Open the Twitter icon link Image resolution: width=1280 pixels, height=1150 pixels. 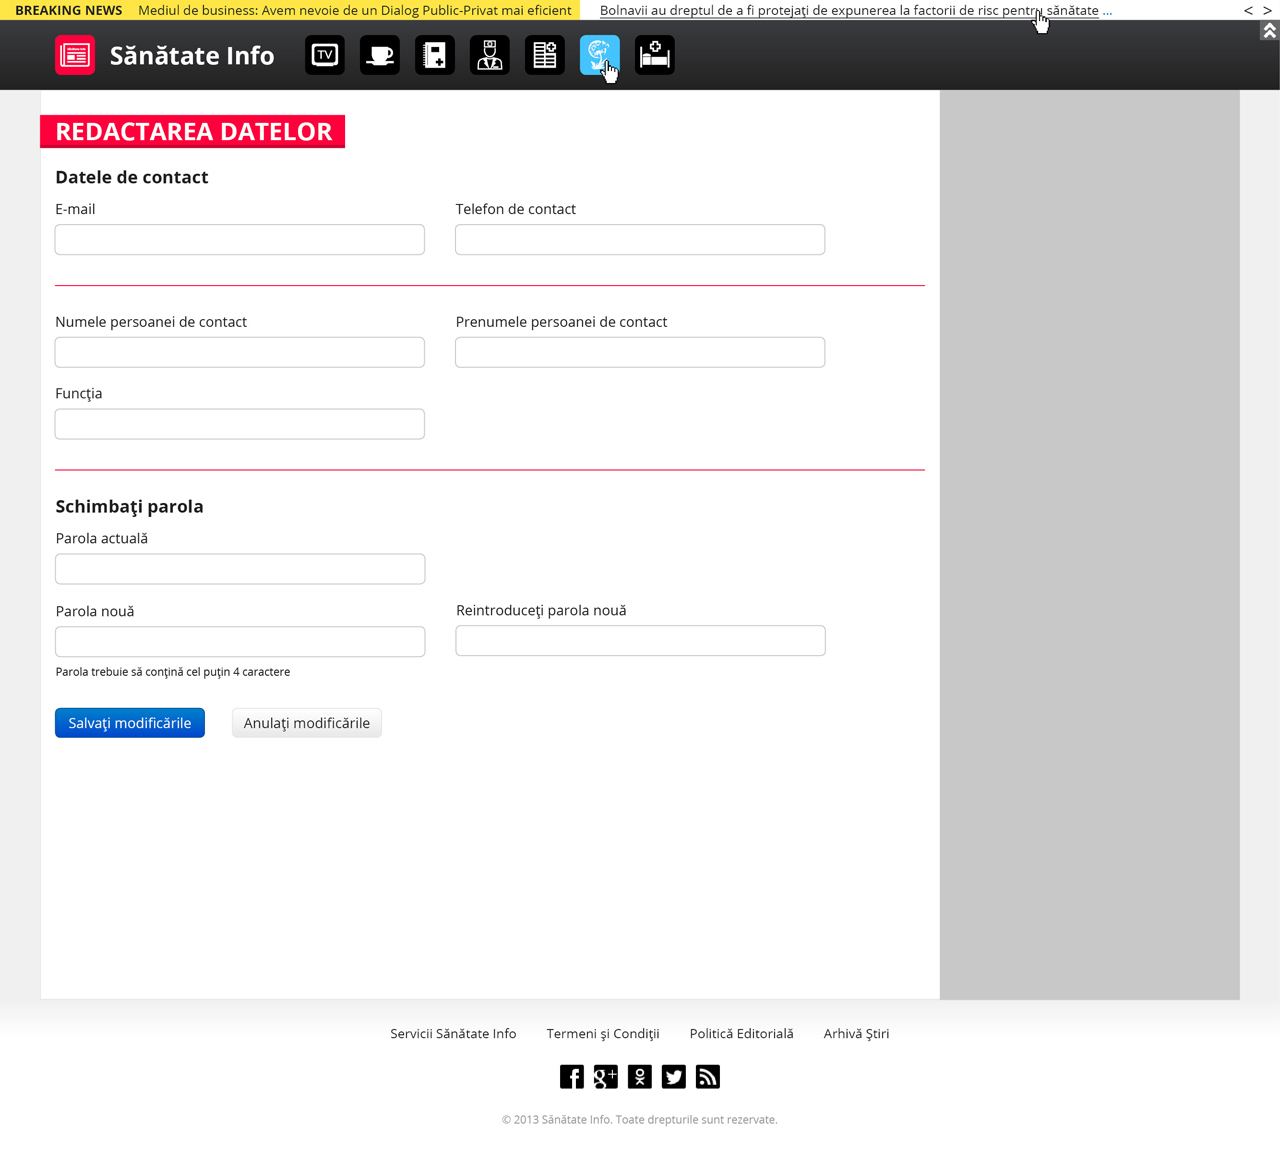point(674,1077)
